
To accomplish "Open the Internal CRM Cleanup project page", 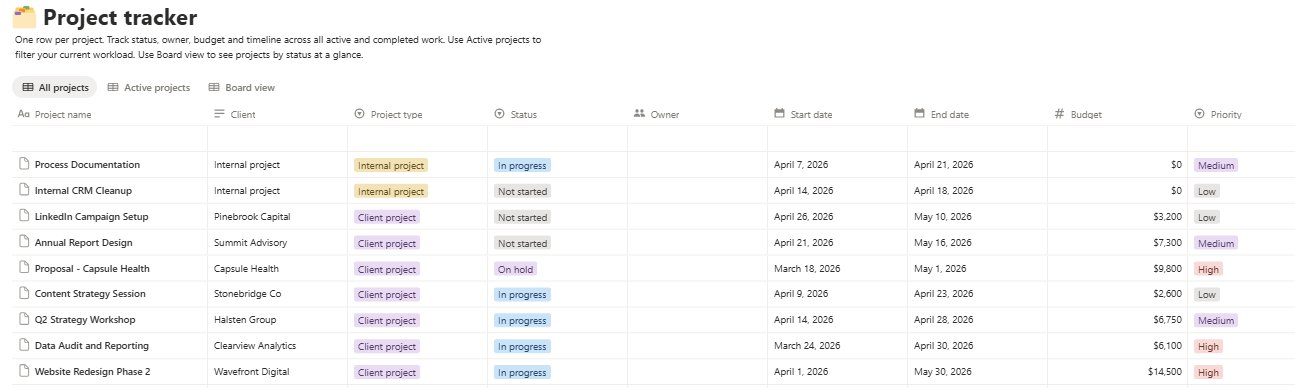I will pyautogui.click(x=83, y=191).
